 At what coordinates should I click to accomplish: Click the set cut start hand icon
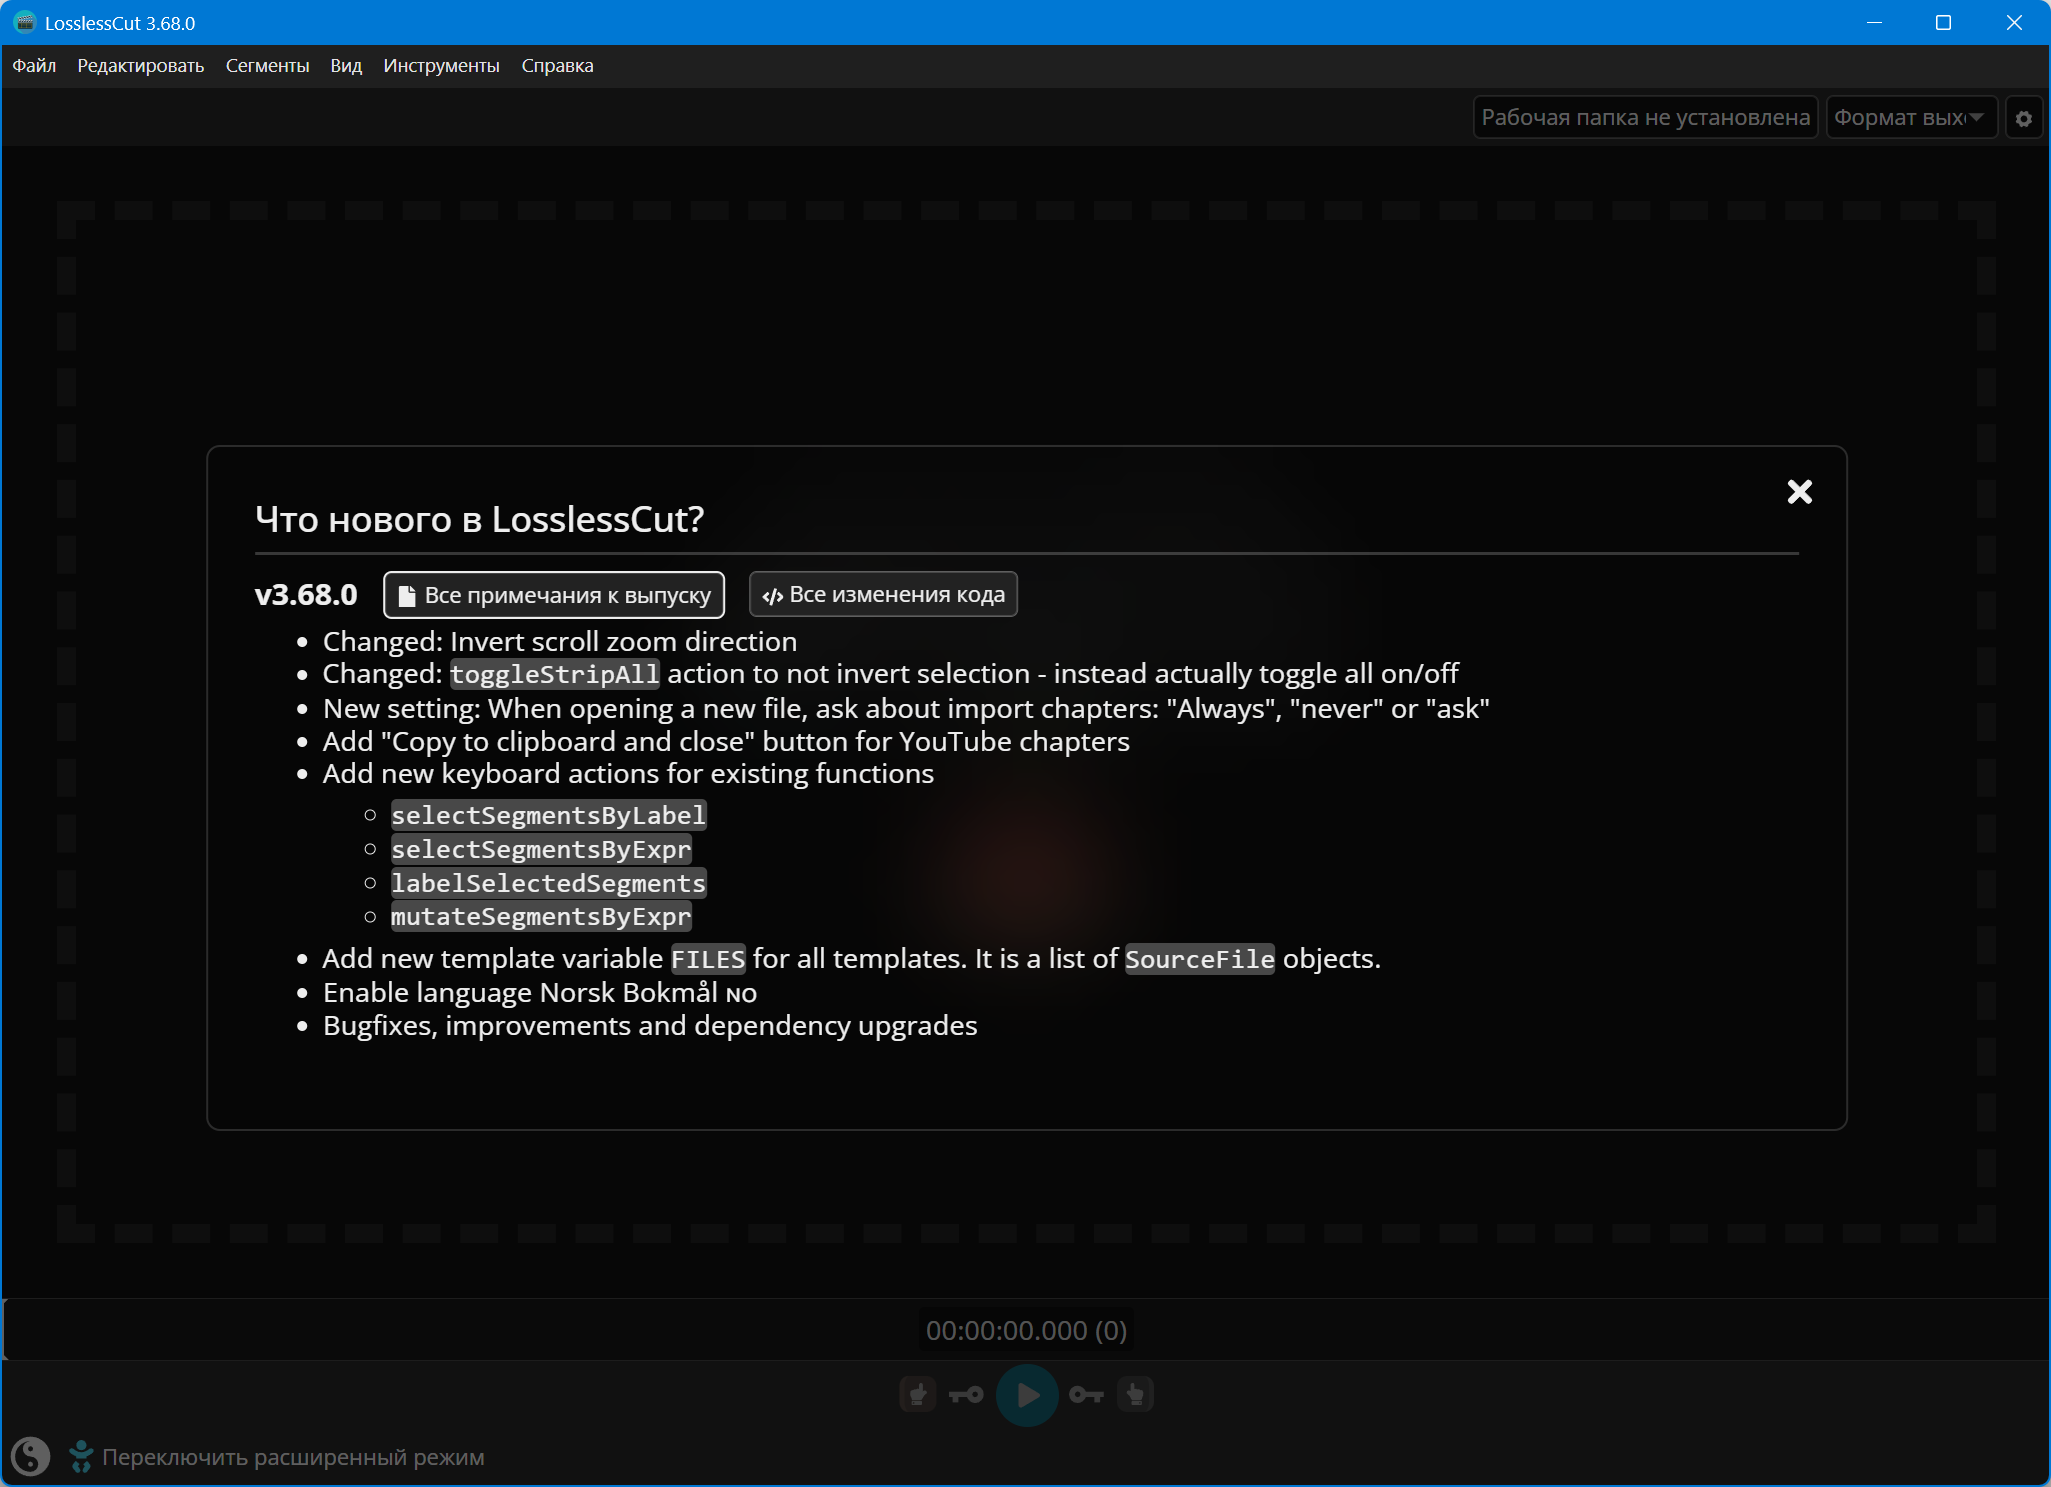coord(917,1394)
